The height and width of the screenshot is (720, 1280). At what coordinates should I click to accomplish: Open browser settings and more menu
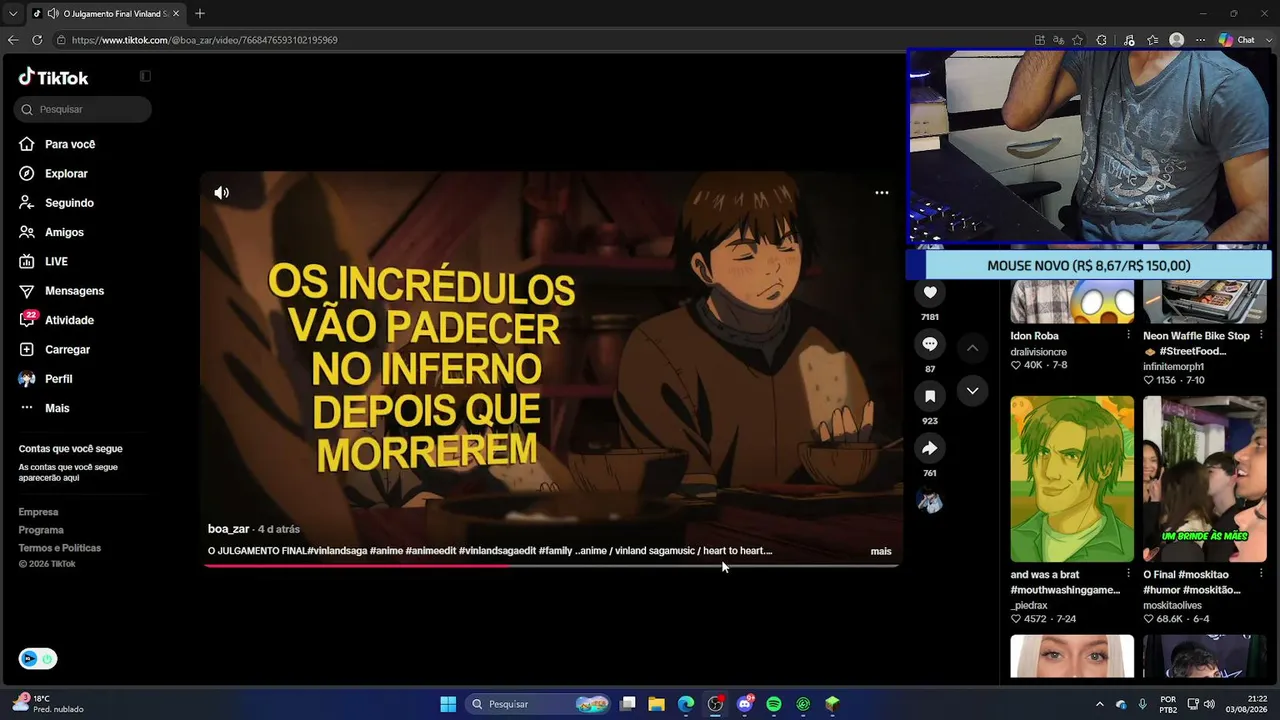coord(1200,40)
